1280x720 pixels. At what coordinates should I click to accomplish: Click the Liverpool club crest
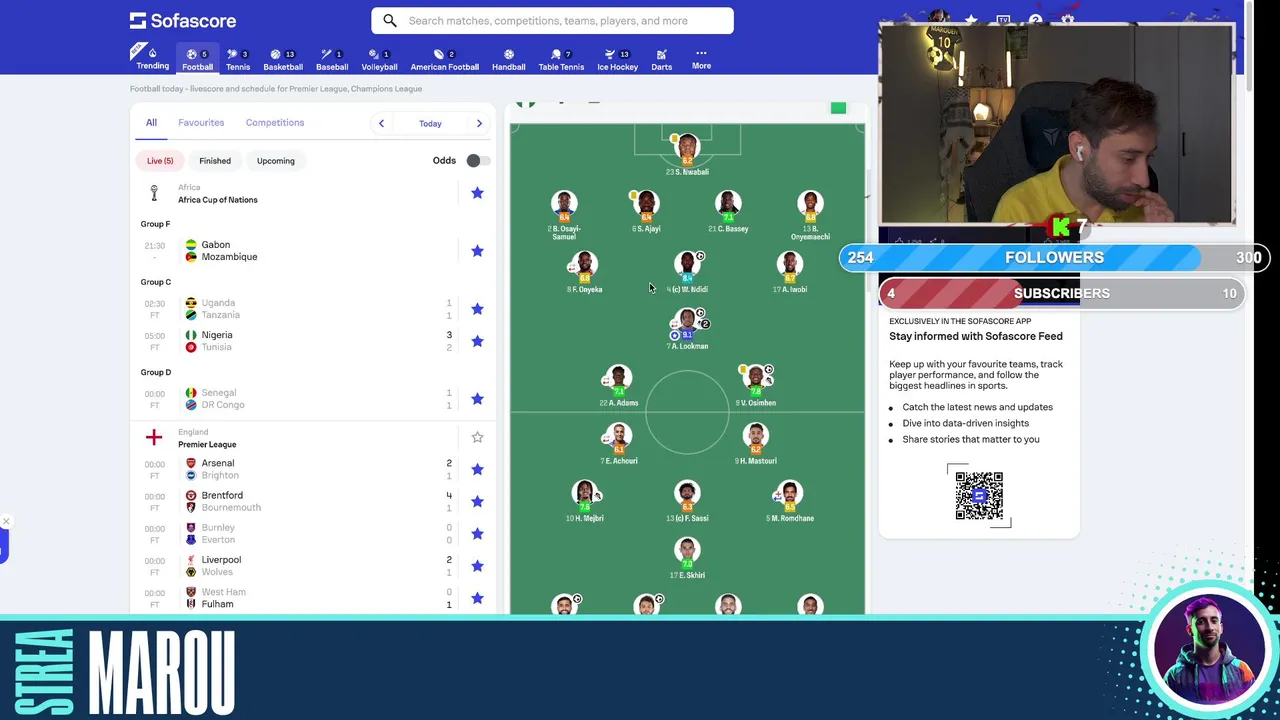coord(191,560)
